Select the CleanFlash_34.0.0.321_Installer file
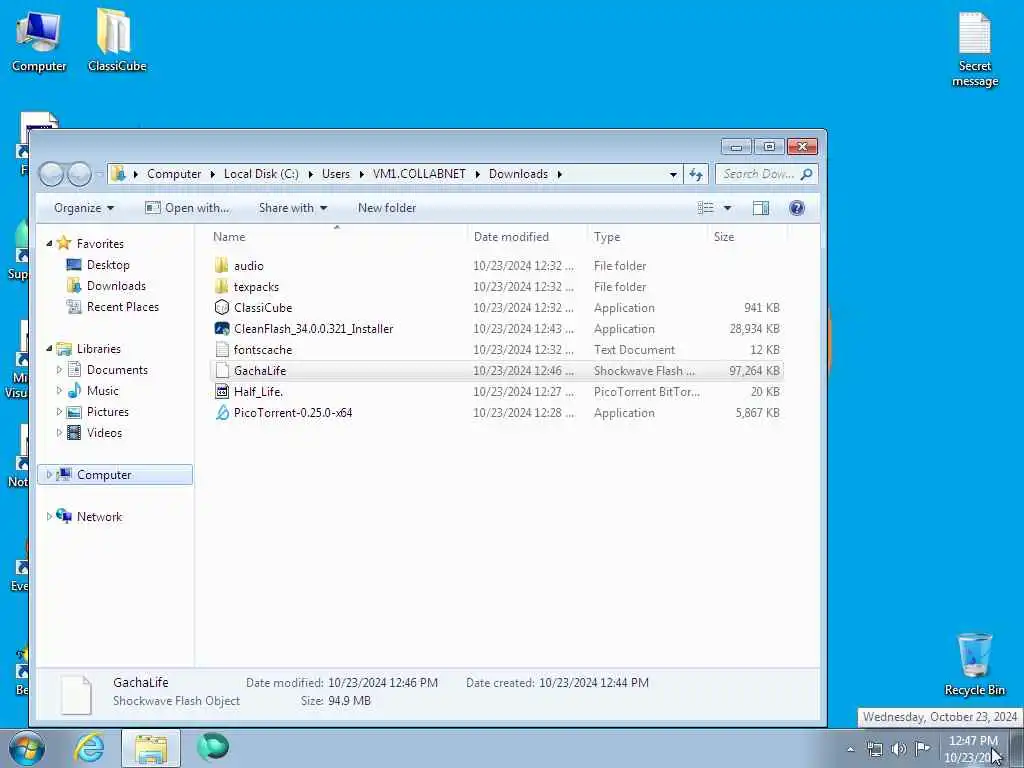 pos(496,328)
